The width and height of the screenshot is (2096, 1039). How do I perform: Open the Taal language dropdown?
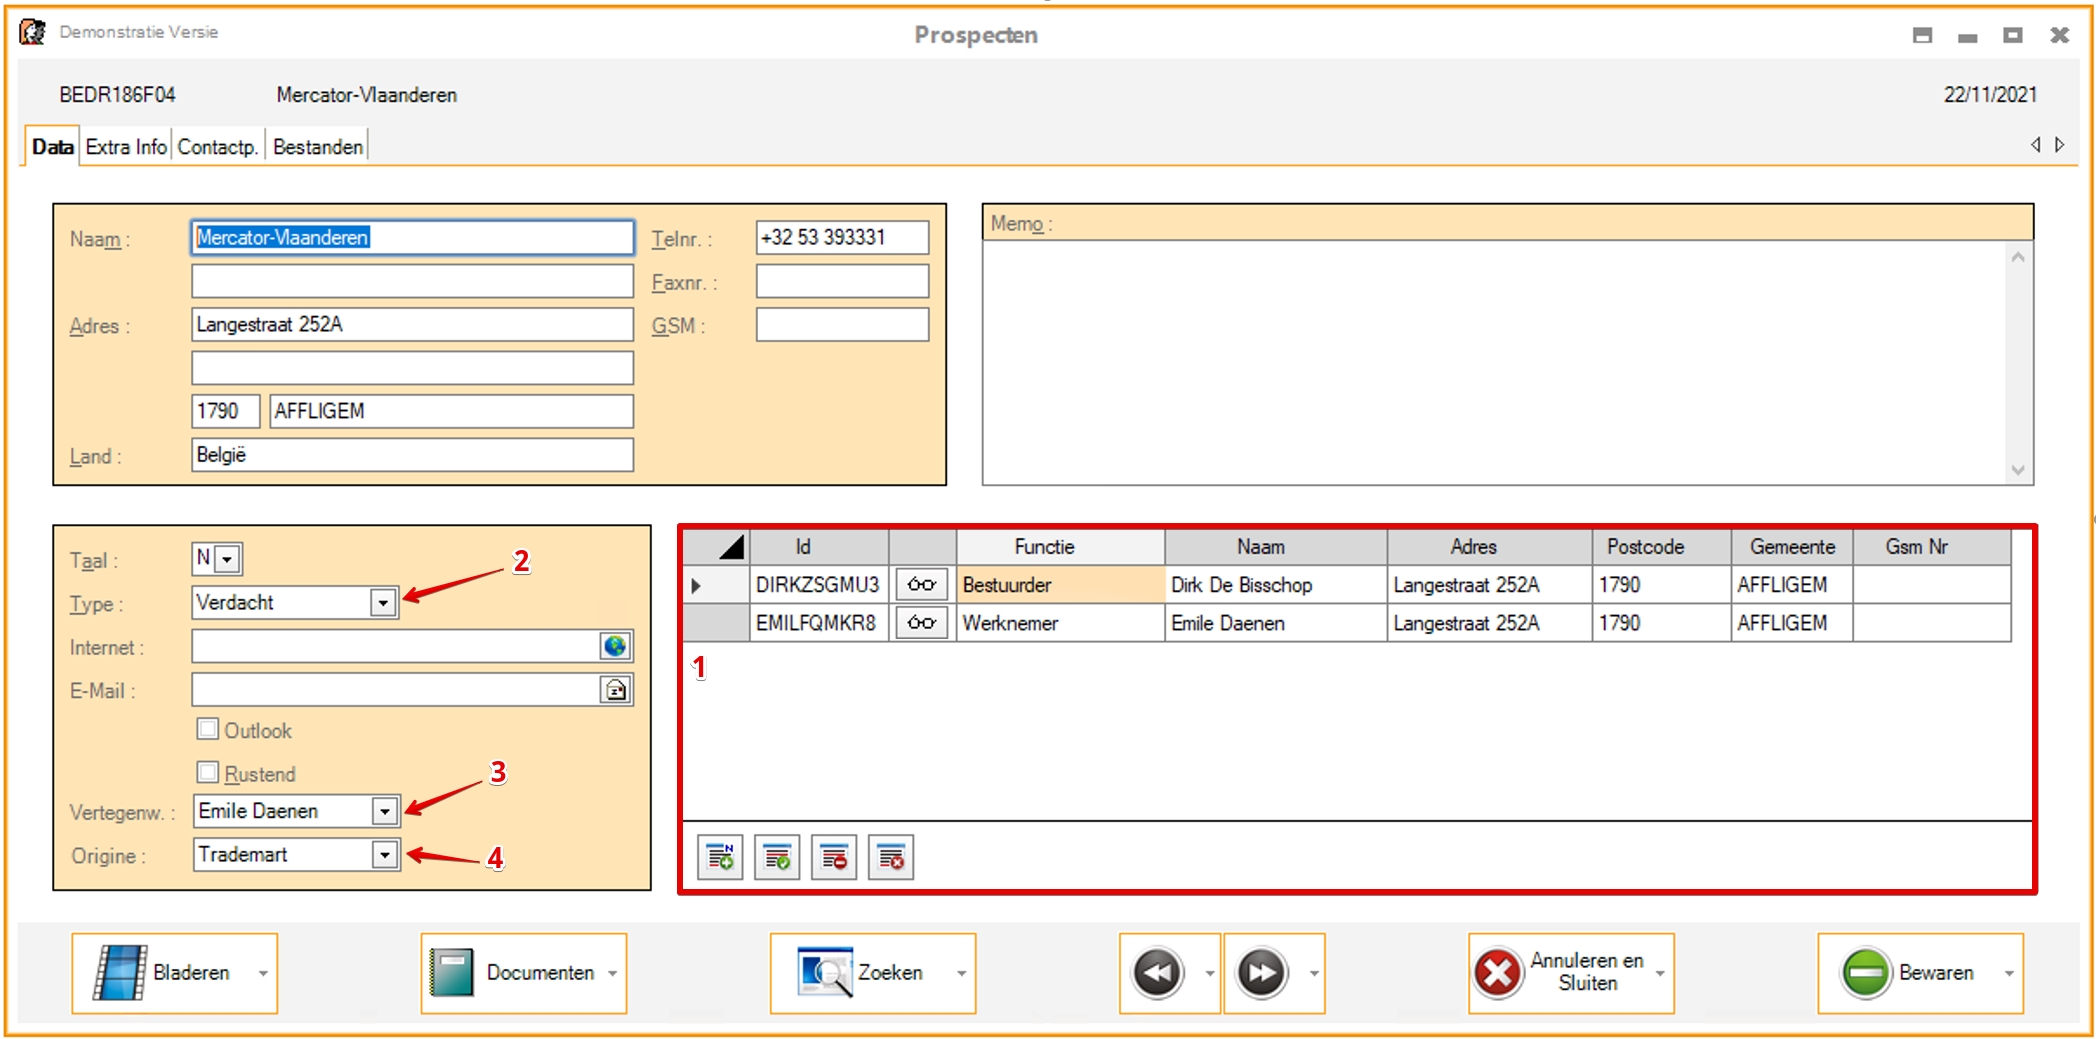228,559
